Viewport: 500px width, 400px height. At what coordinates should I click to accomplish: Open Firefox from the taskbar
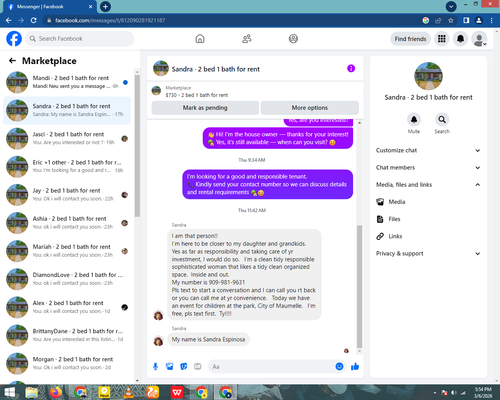[x=56, y=392]
